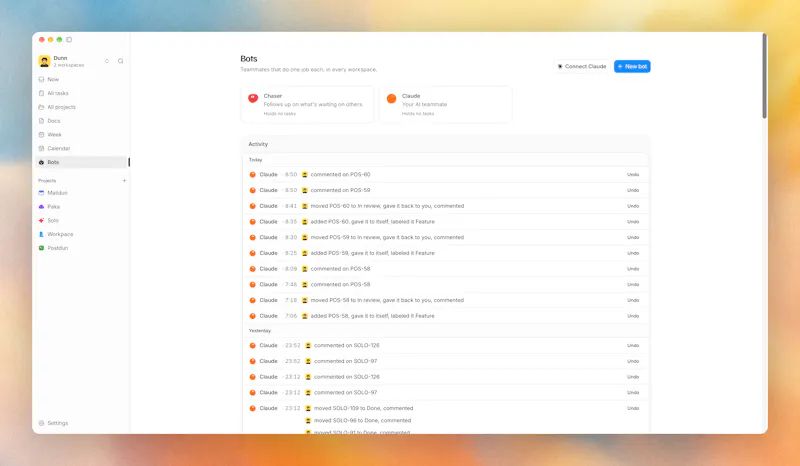Viewport: 800px width, 466px height.
Task: Click the Connect Claude button
Action: point(582,66)
